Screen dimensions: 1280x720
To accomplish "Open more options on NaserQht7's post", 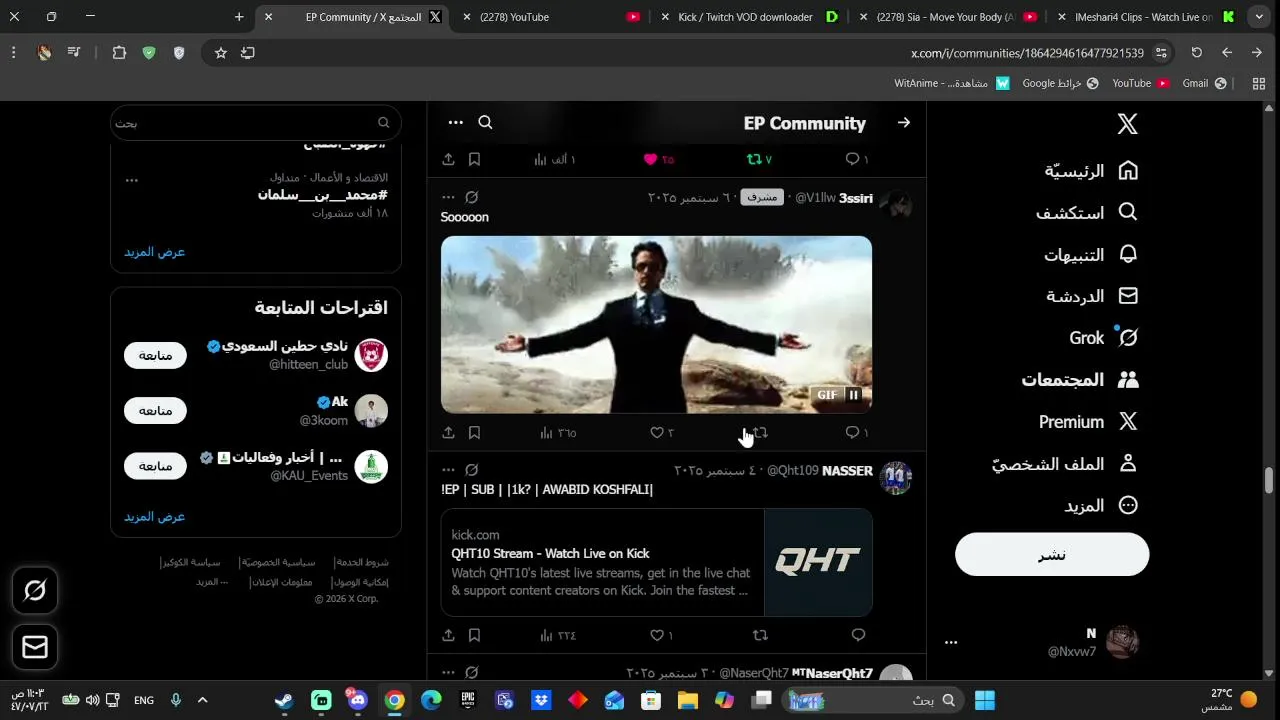I will click(448, 673).
